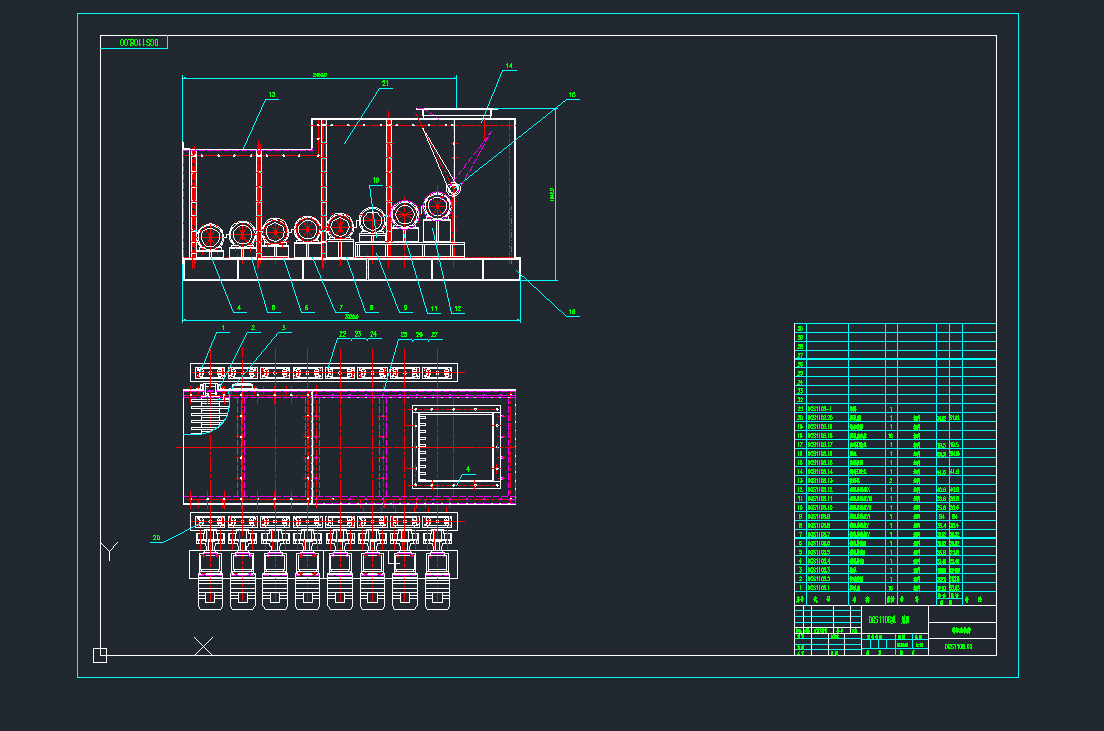The height and width of the screenshot is (731, 1104).
Task: Select the mirrored drawing number box at top-left
Action: pyautogui.click(x=134, y=43)
